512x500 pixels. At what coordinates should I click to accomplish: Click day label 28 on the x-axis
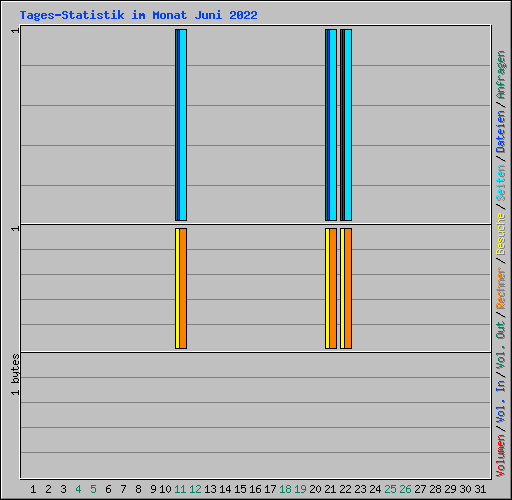tap(435, 489)
